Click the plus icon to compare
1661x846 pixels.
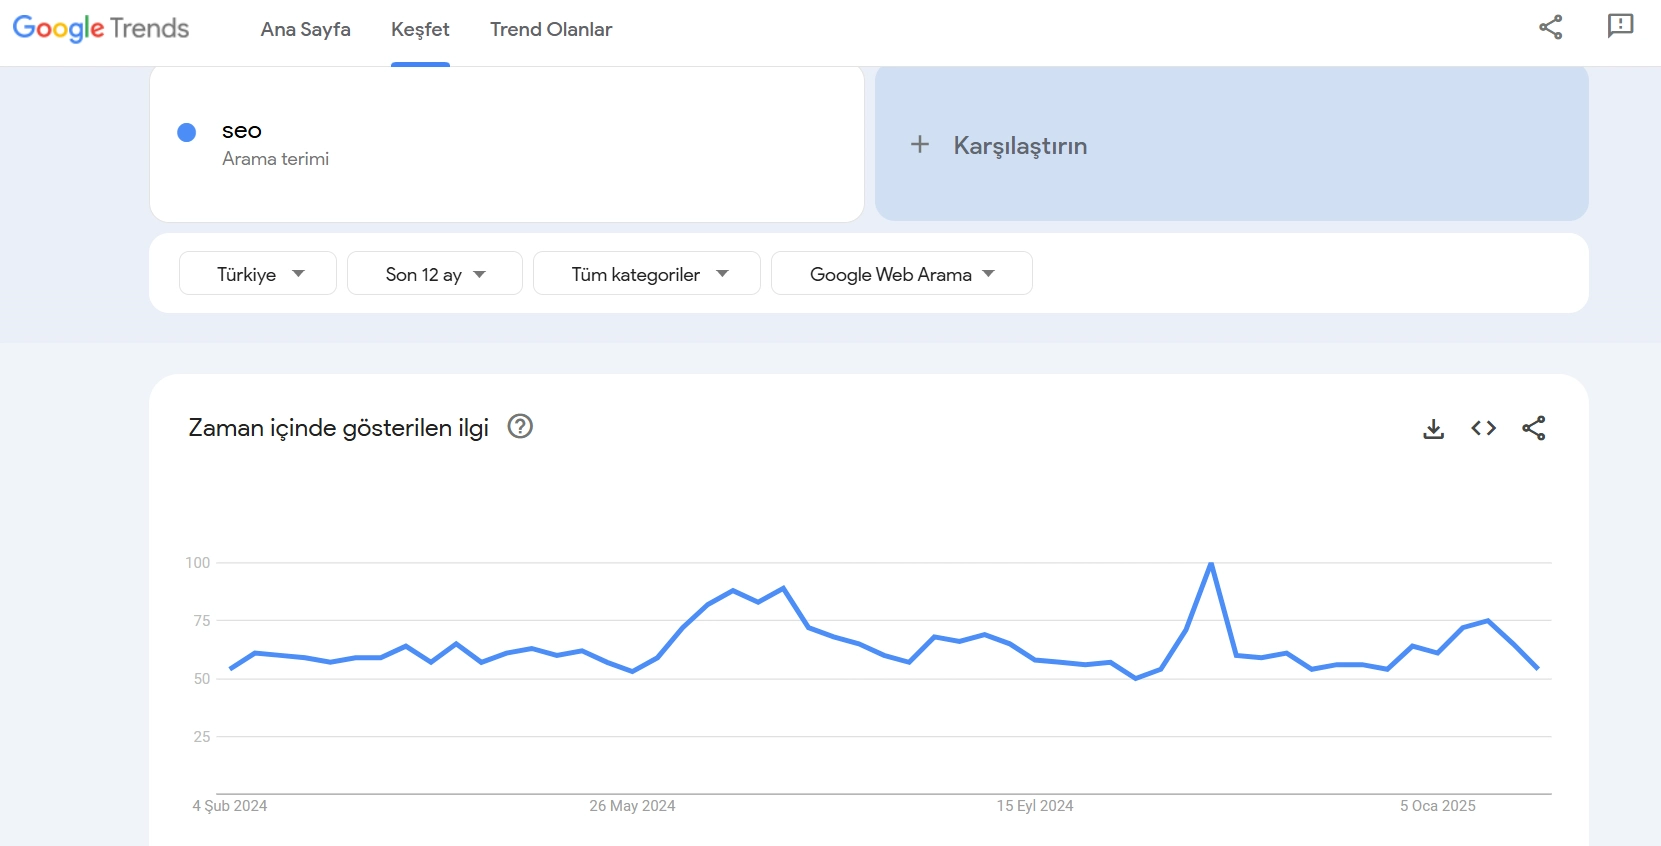[x=920, y=145]
